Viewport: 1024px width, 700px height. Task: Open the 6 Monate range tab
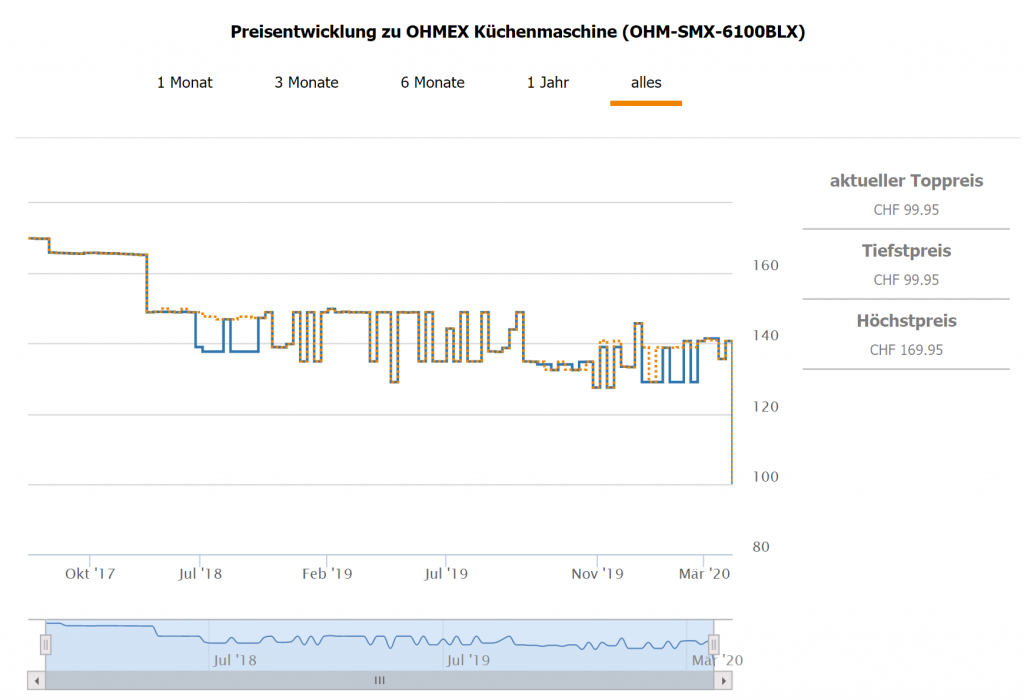432,82
